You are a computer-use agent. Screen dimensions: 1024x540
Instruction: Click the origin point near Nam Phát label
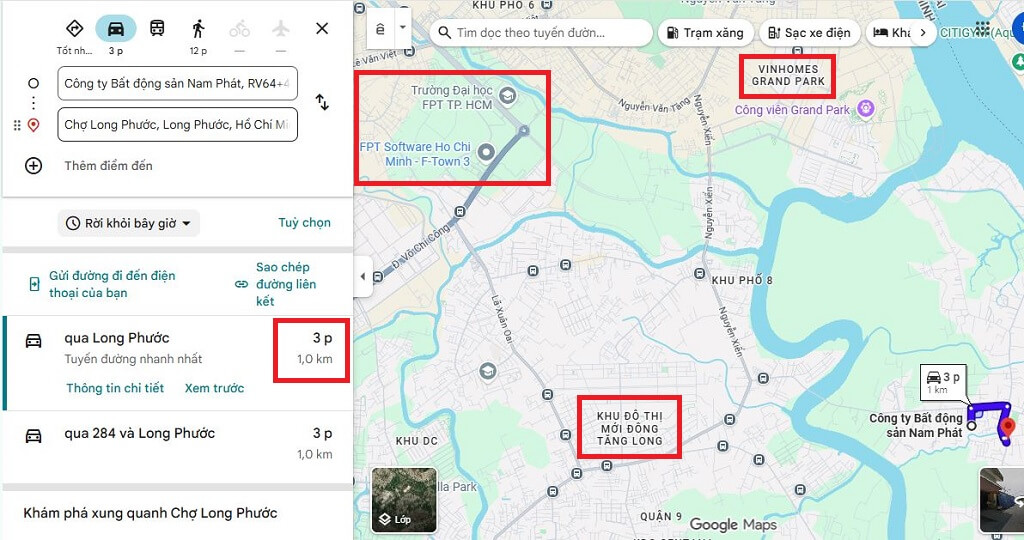972,426
